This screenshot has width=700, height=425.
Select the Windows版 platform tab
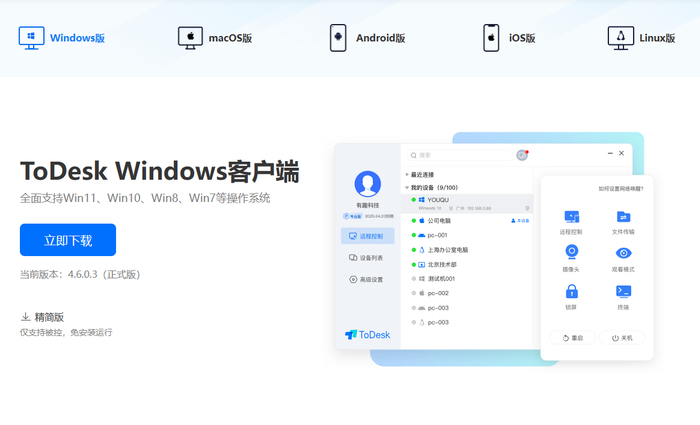click(x=62, y=38)
